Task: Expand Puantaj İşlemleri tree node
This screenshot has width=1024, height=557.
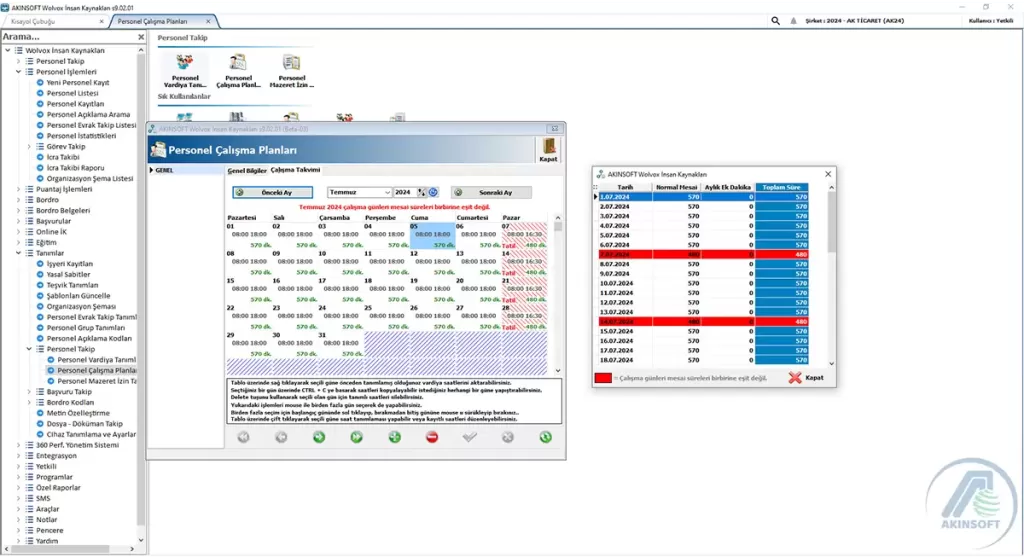Action: coord(18,189)
